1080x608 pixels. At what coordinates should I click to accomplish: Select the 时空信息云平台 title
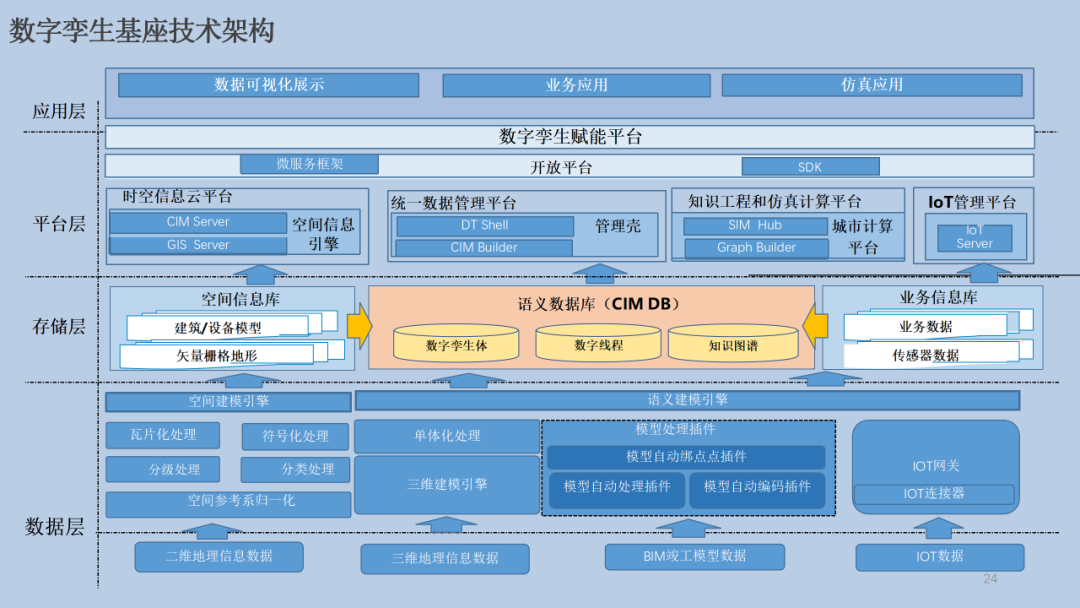tap(178, 196)
